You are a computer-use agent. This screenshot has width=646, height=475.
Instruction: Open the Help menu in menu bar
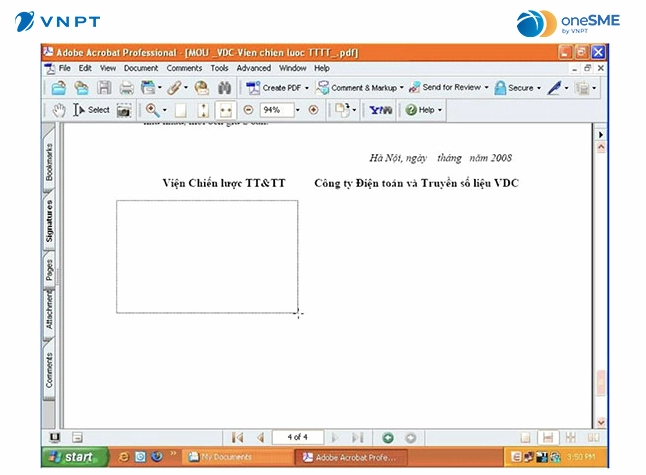click(322, 68)
